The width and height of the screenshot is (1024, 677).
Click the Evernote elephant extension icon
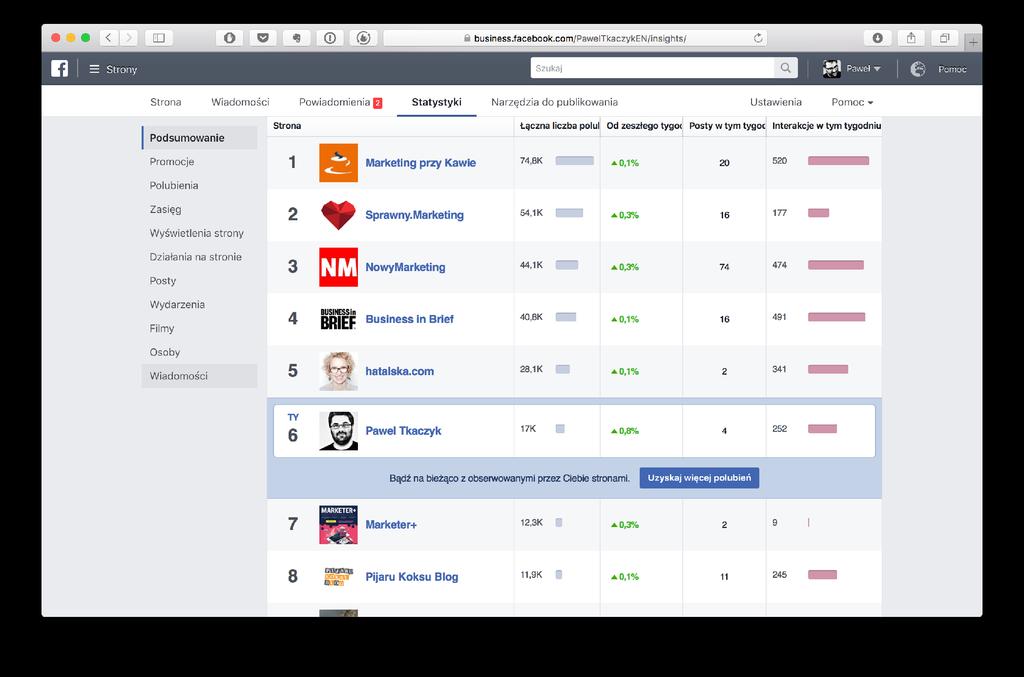(x=296, y=38)
